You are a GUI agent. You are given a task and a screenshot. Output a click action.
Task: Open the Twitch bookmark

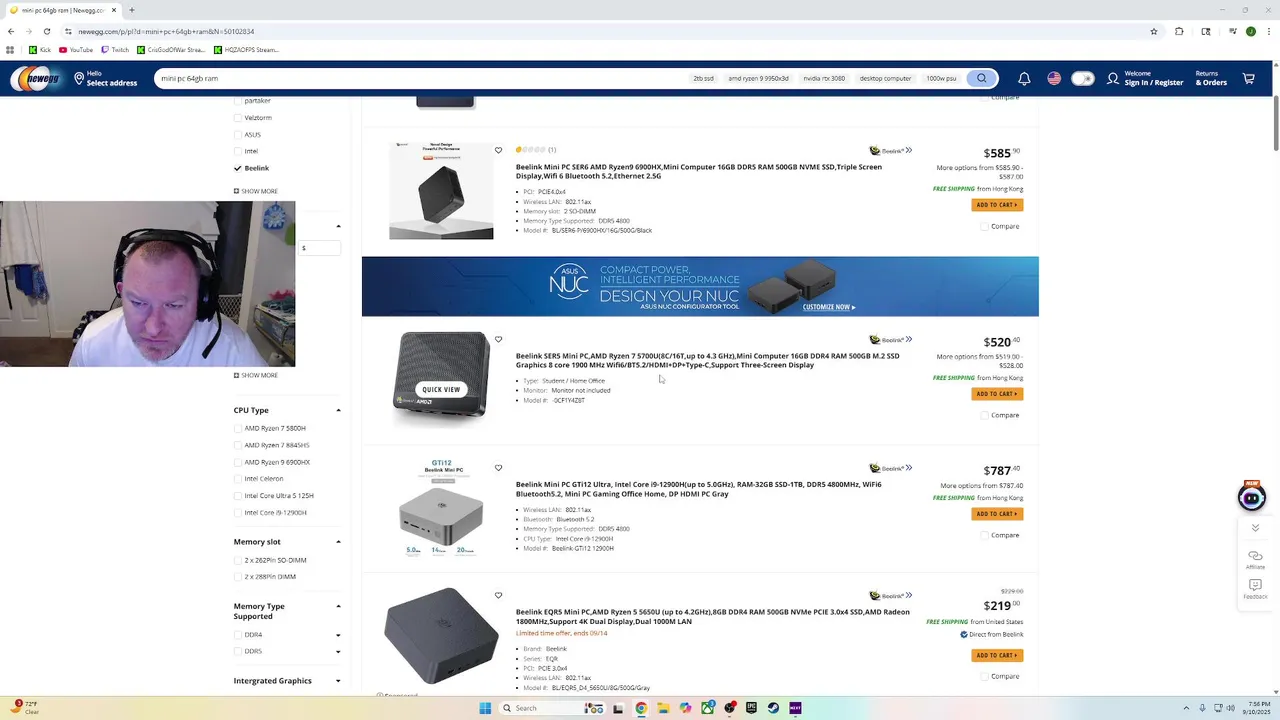(115, 50)
